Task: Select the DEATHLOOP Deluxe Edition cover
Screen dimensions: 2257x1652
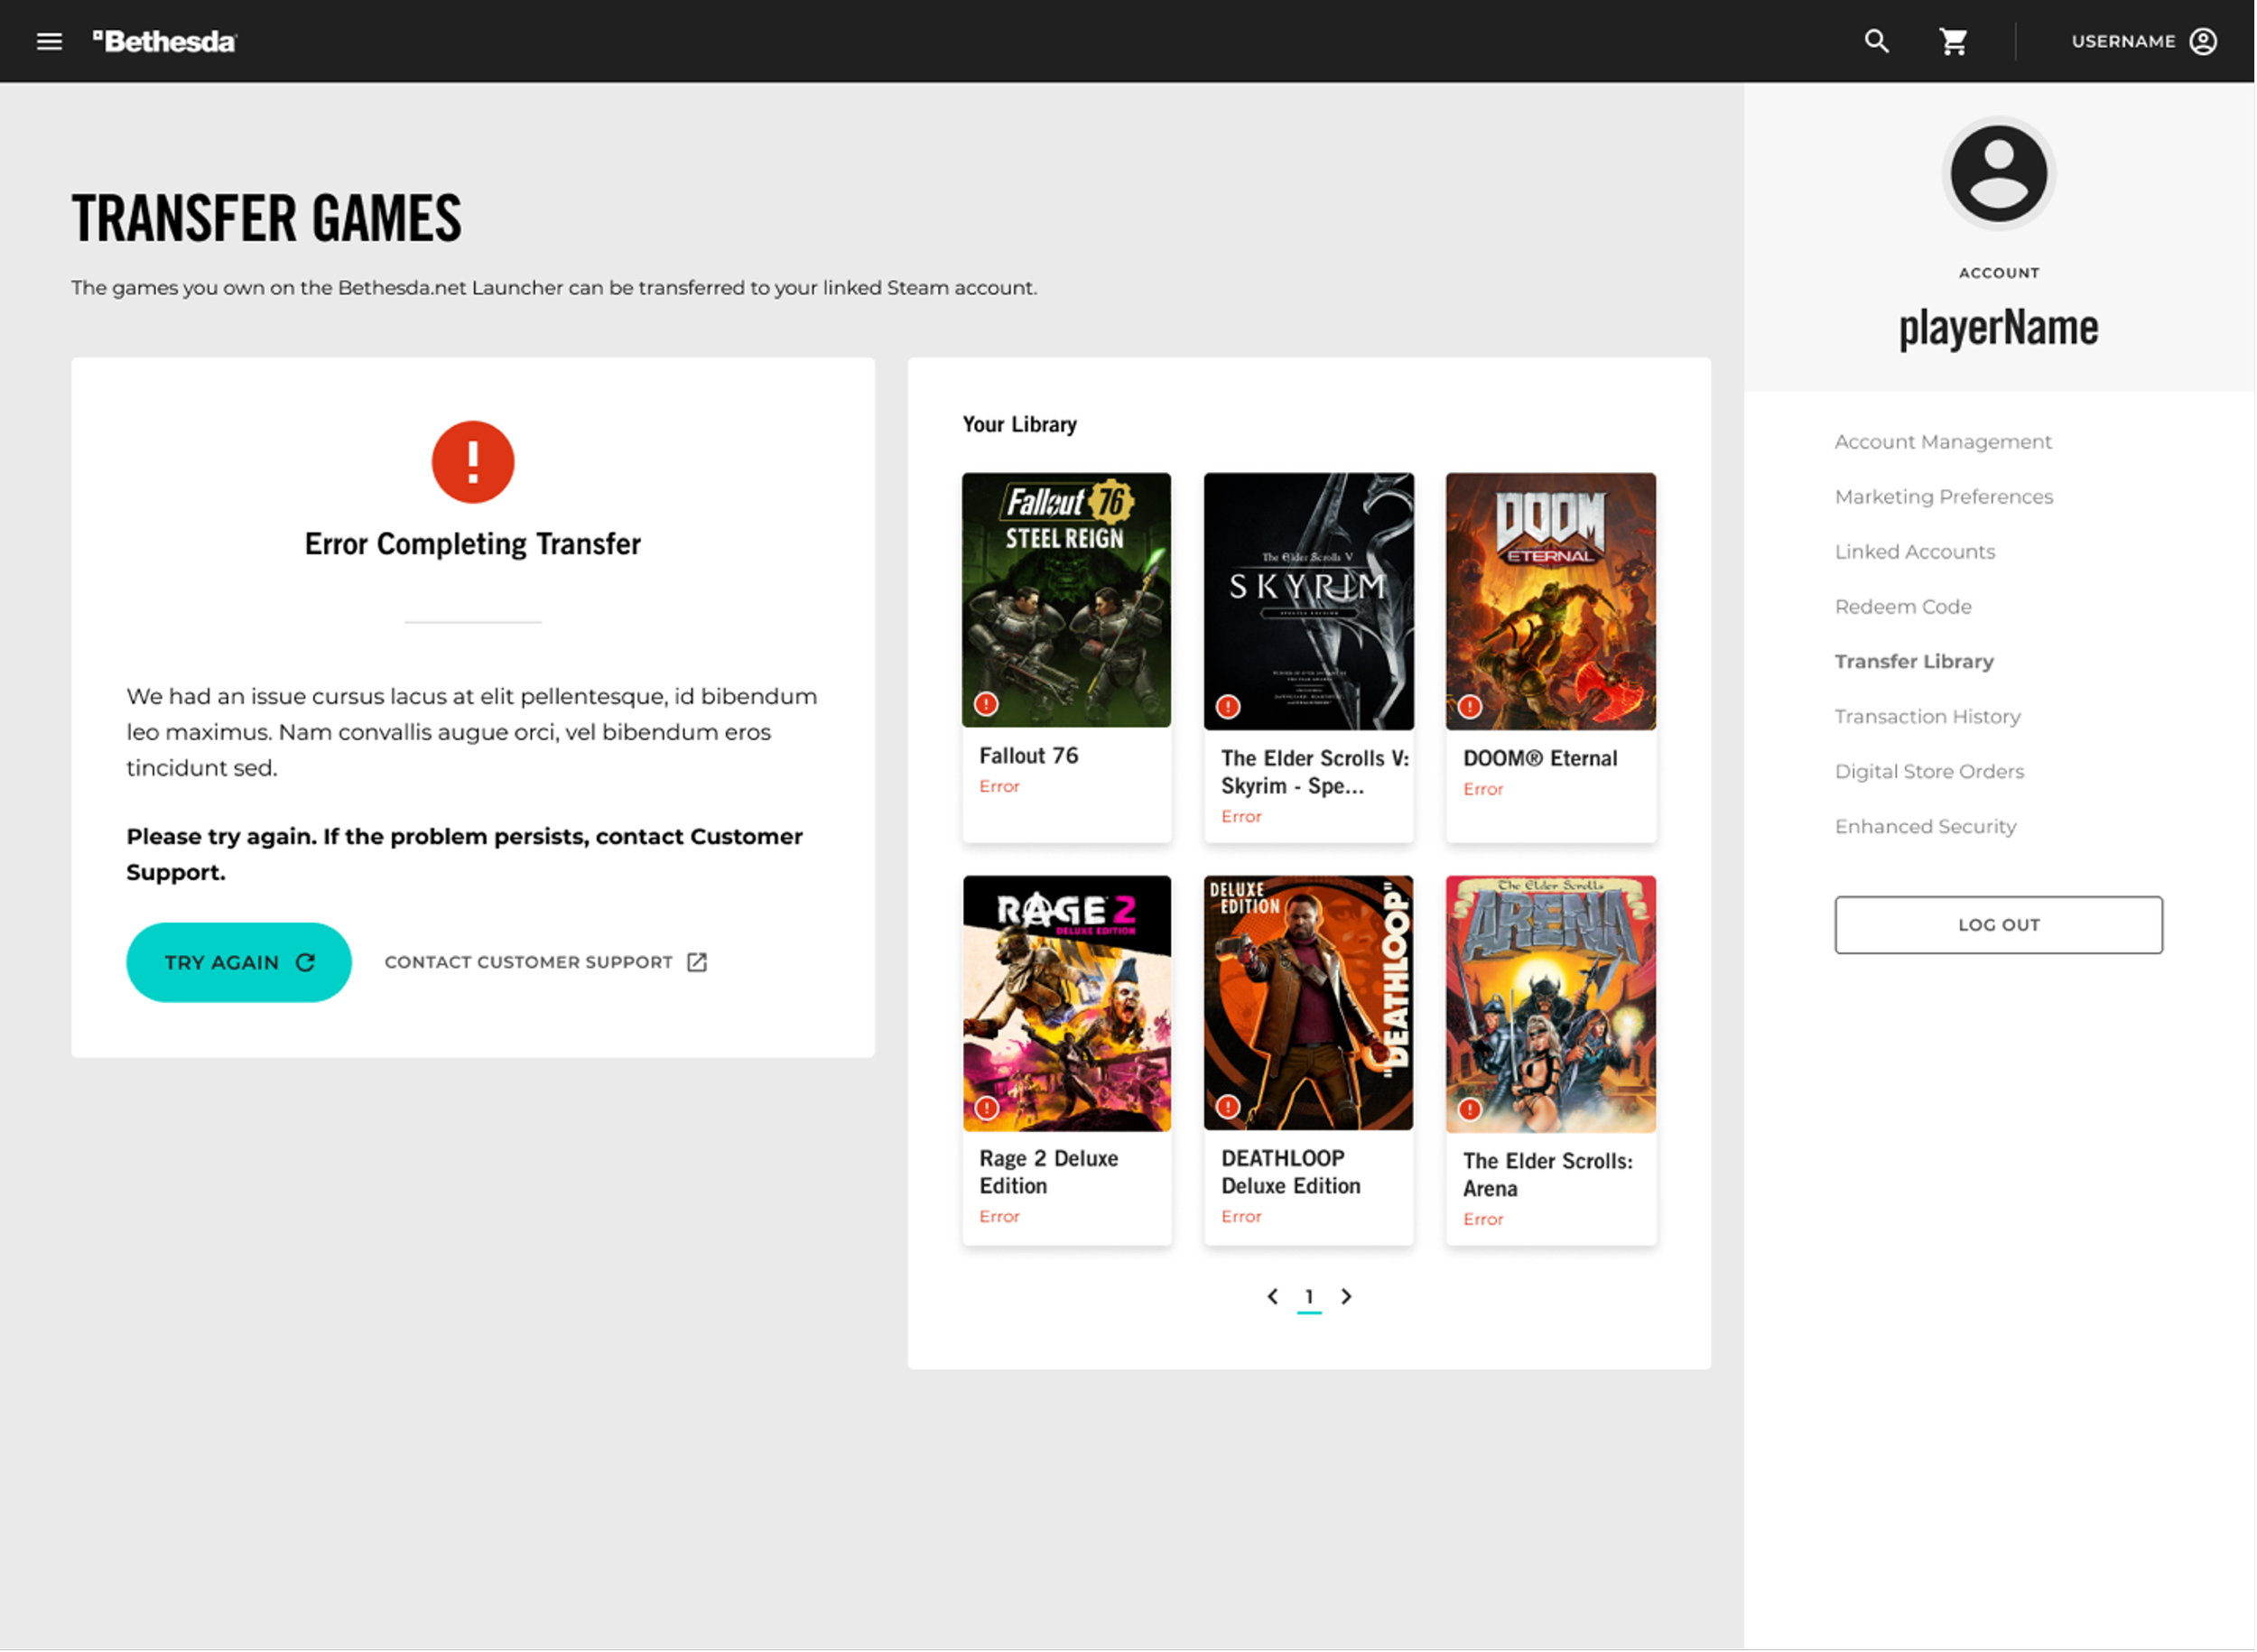Action: [1309, 1004]
